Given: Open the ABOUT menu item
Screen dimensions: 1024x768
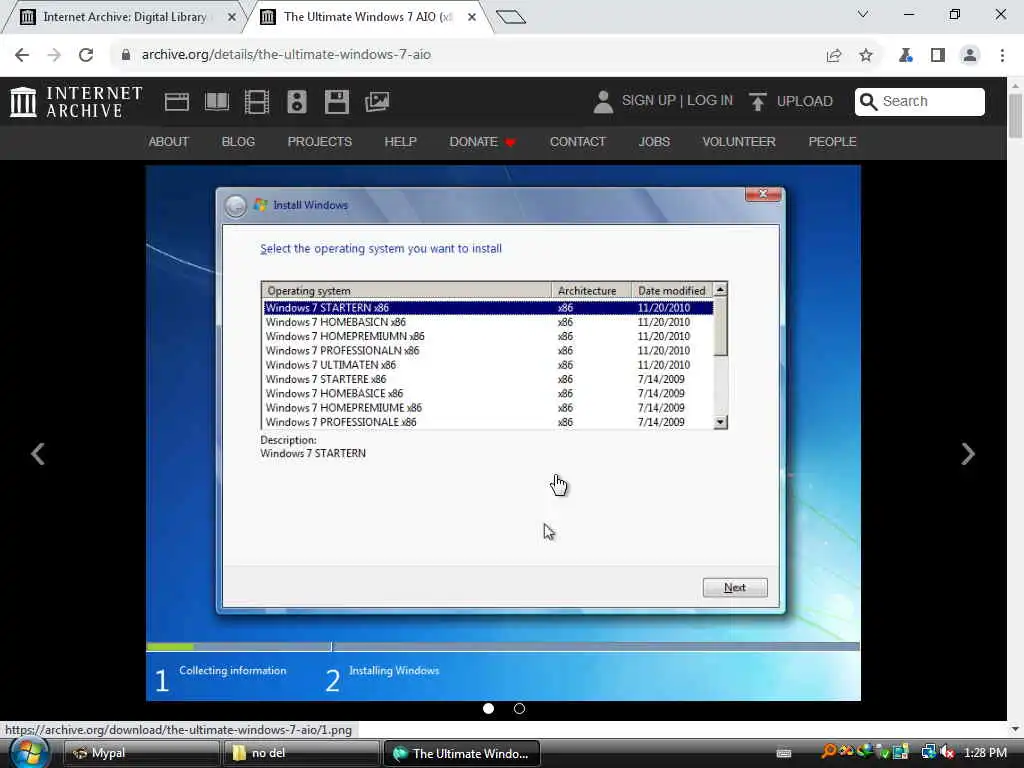Looking at the screenshot, I should coord(168,142).
